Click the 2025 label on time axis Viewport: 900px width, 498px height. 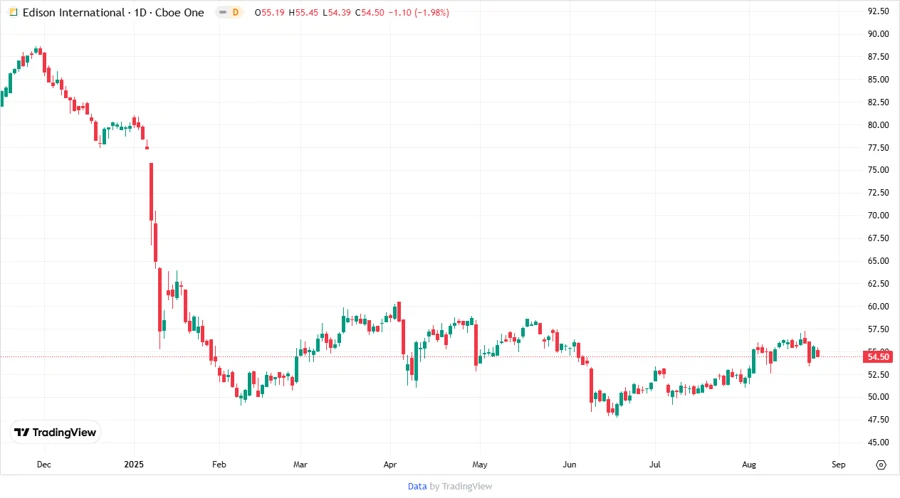[134, 465]
